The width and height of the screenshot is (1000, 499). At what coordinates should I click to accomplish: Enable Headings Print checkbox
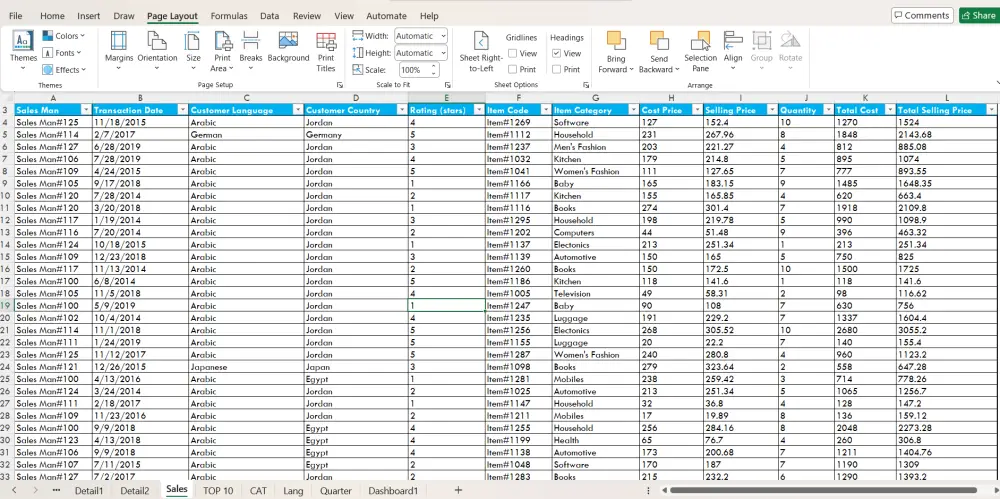(556, 70)
